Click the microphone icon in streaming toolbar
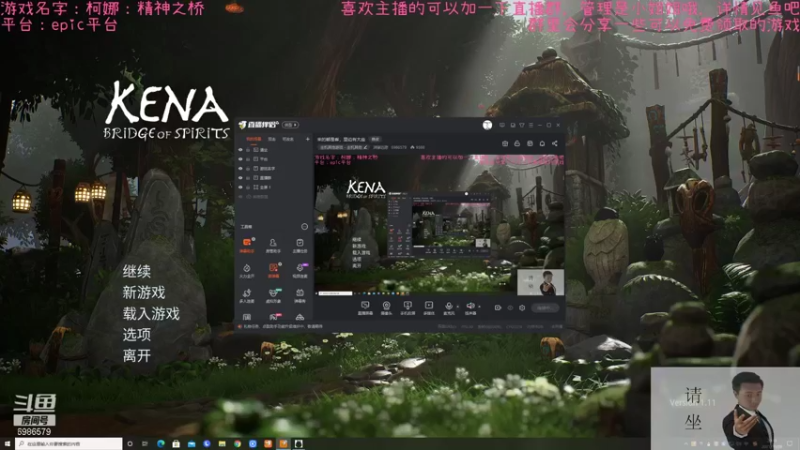Screen dimensions: 800x450 coord(449,306)
